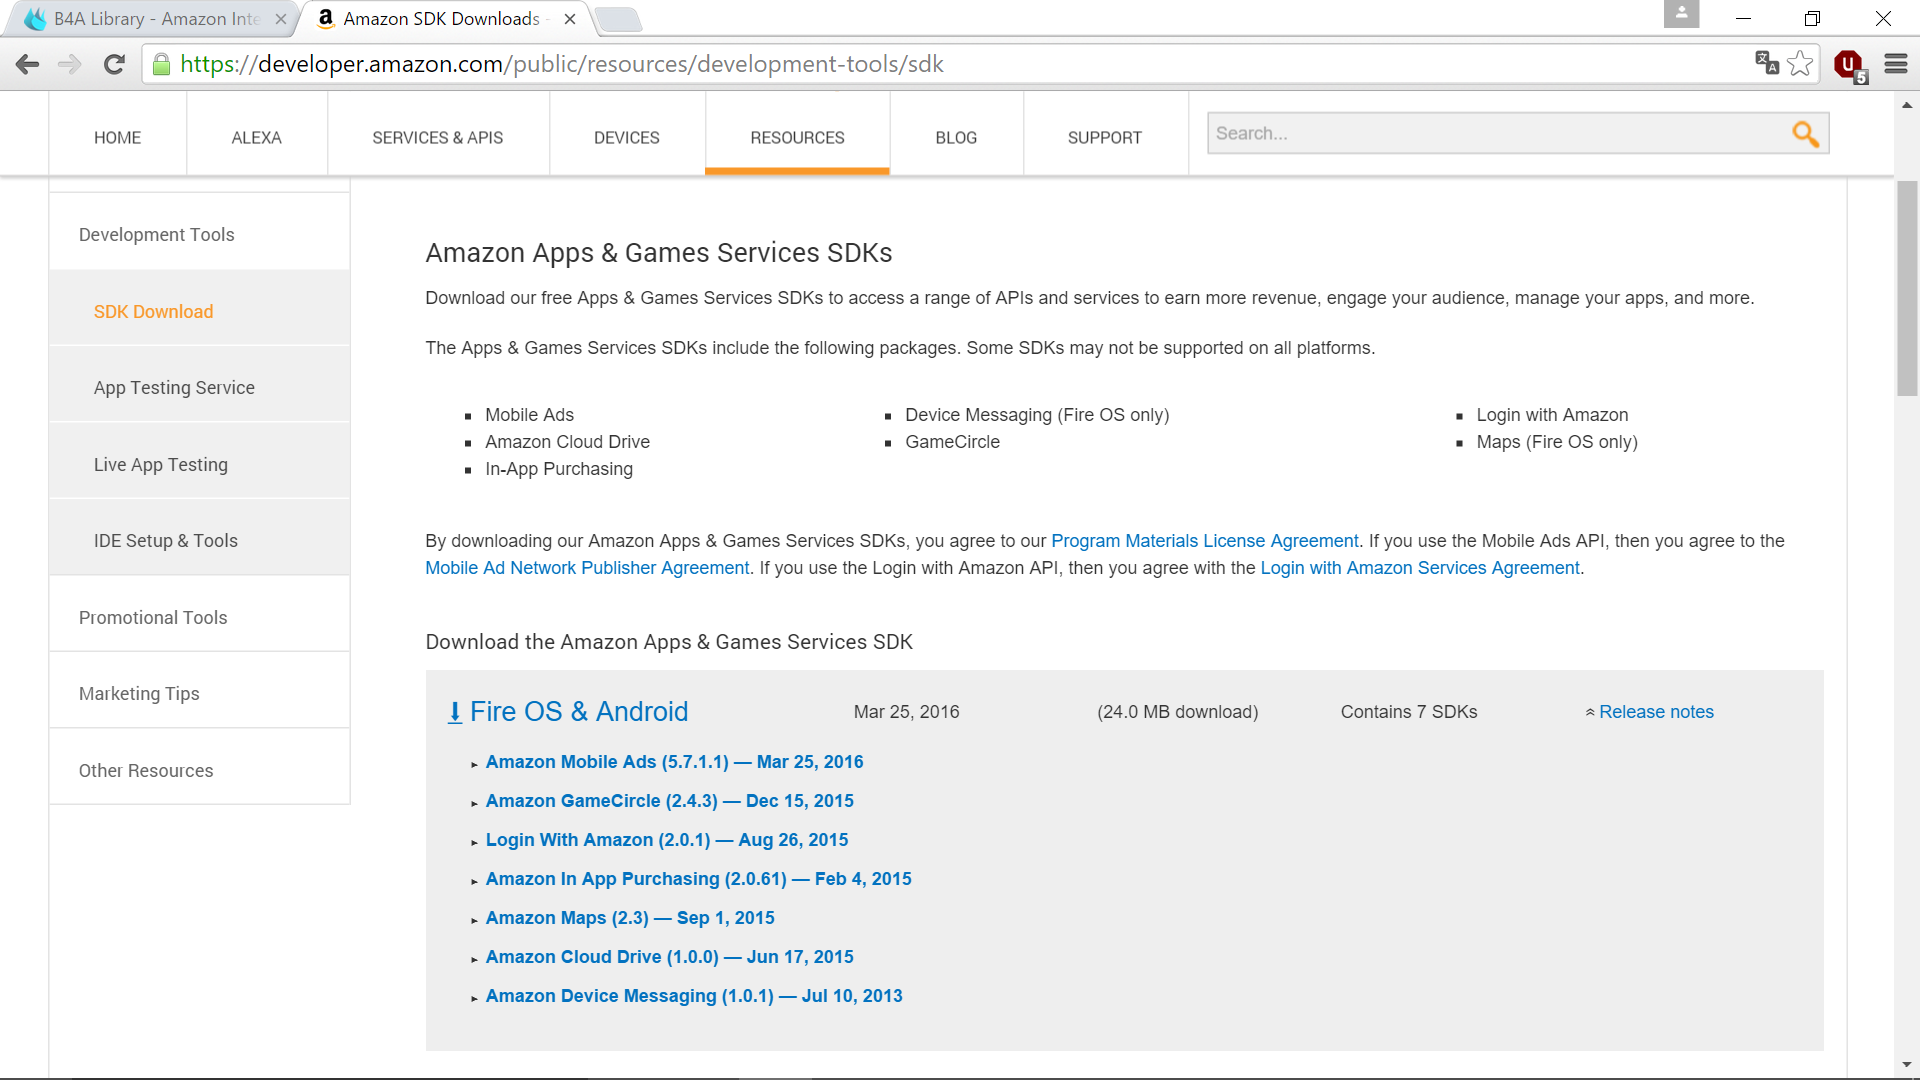The image size is (1920, 1080).
Task: Open App Testing Service in sidebar
Action: click(x=199, y=387)
